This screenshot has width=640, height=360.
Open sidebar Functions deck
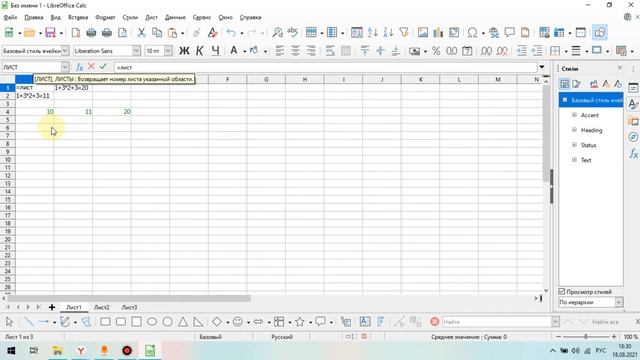633,154
